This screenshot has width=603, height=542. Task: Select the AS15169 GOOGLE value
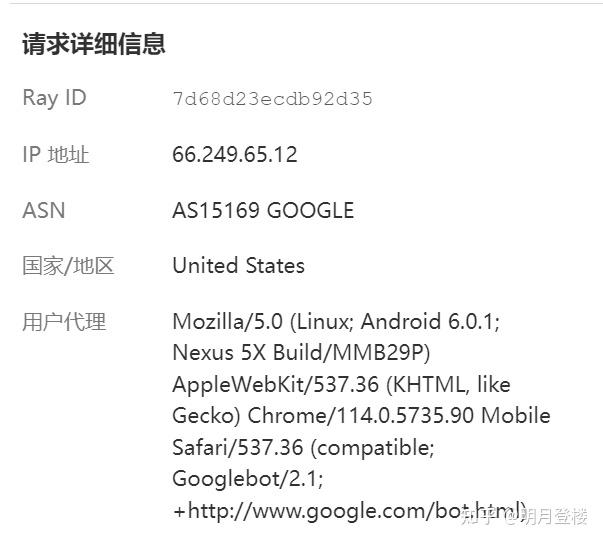point(263,210)
